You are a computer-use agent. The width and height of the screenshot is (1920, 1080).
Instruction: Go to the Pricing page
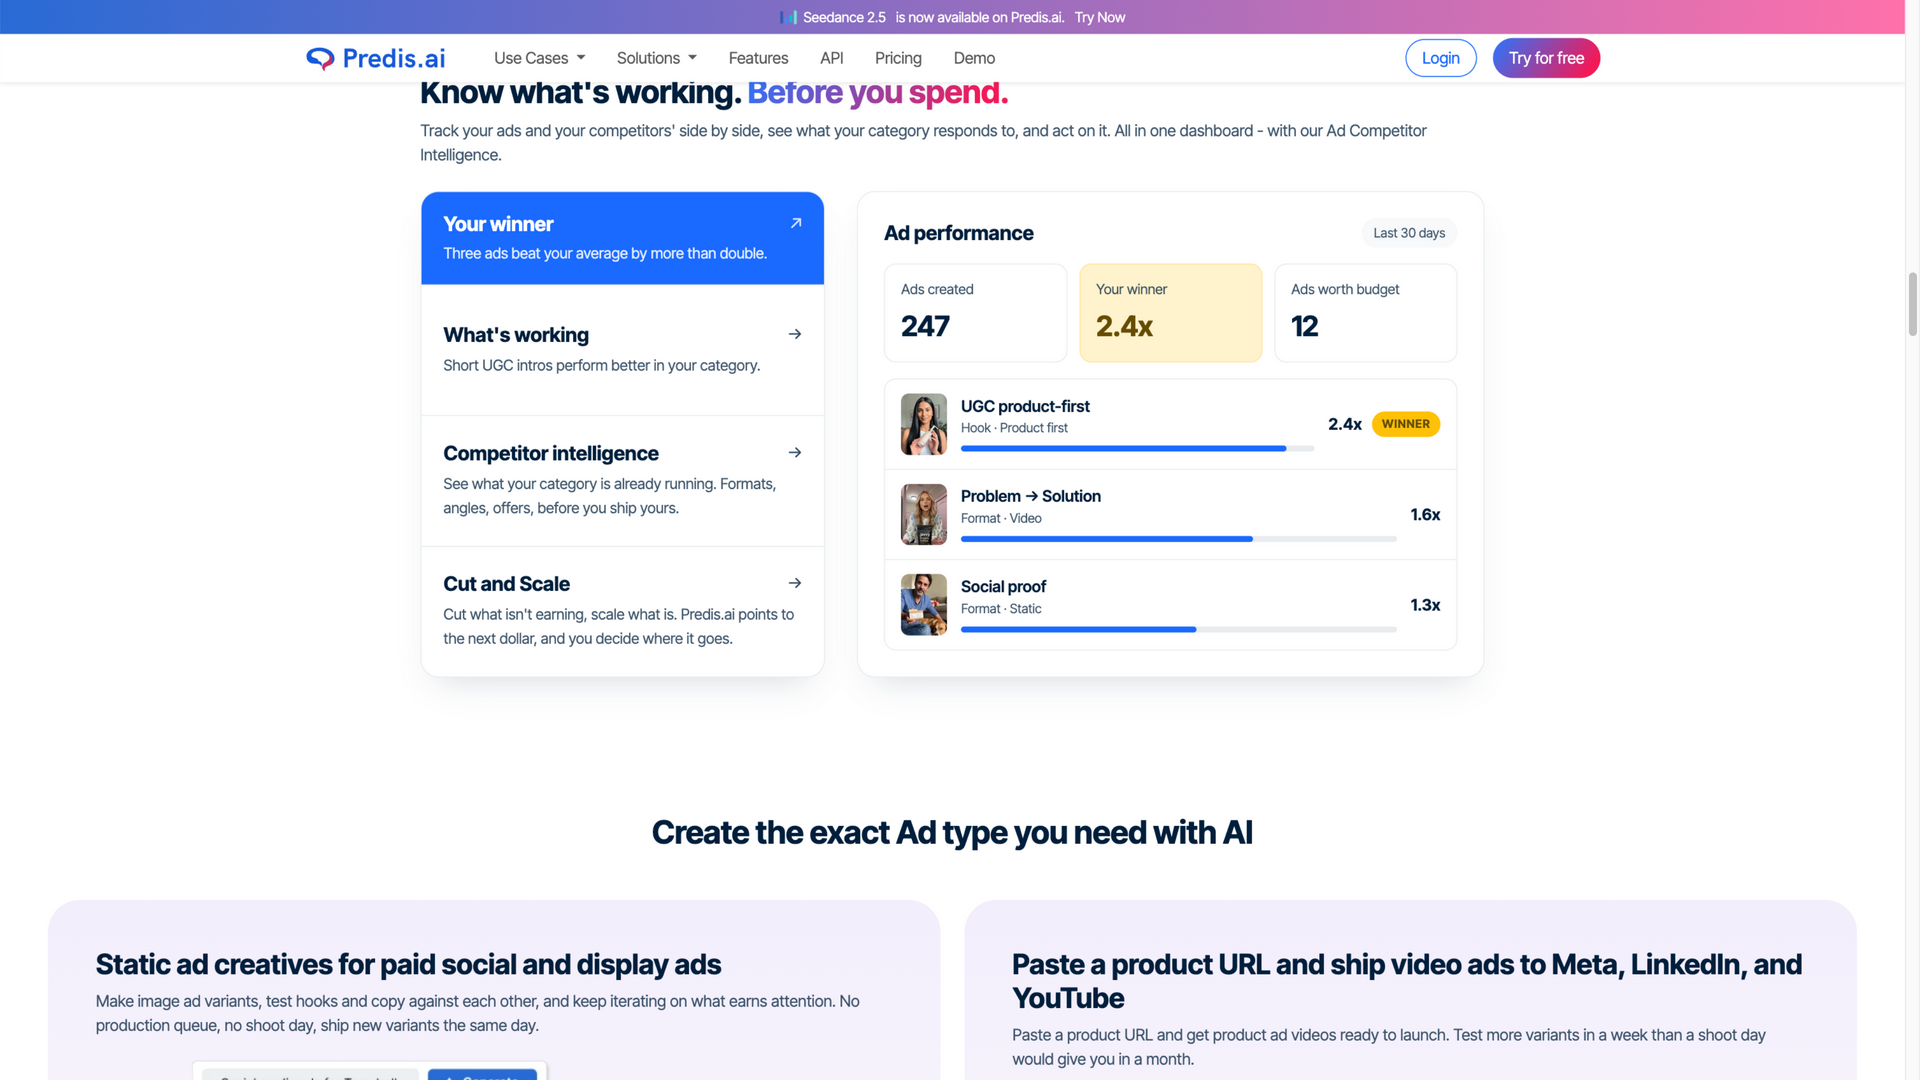tap(898, 58)
